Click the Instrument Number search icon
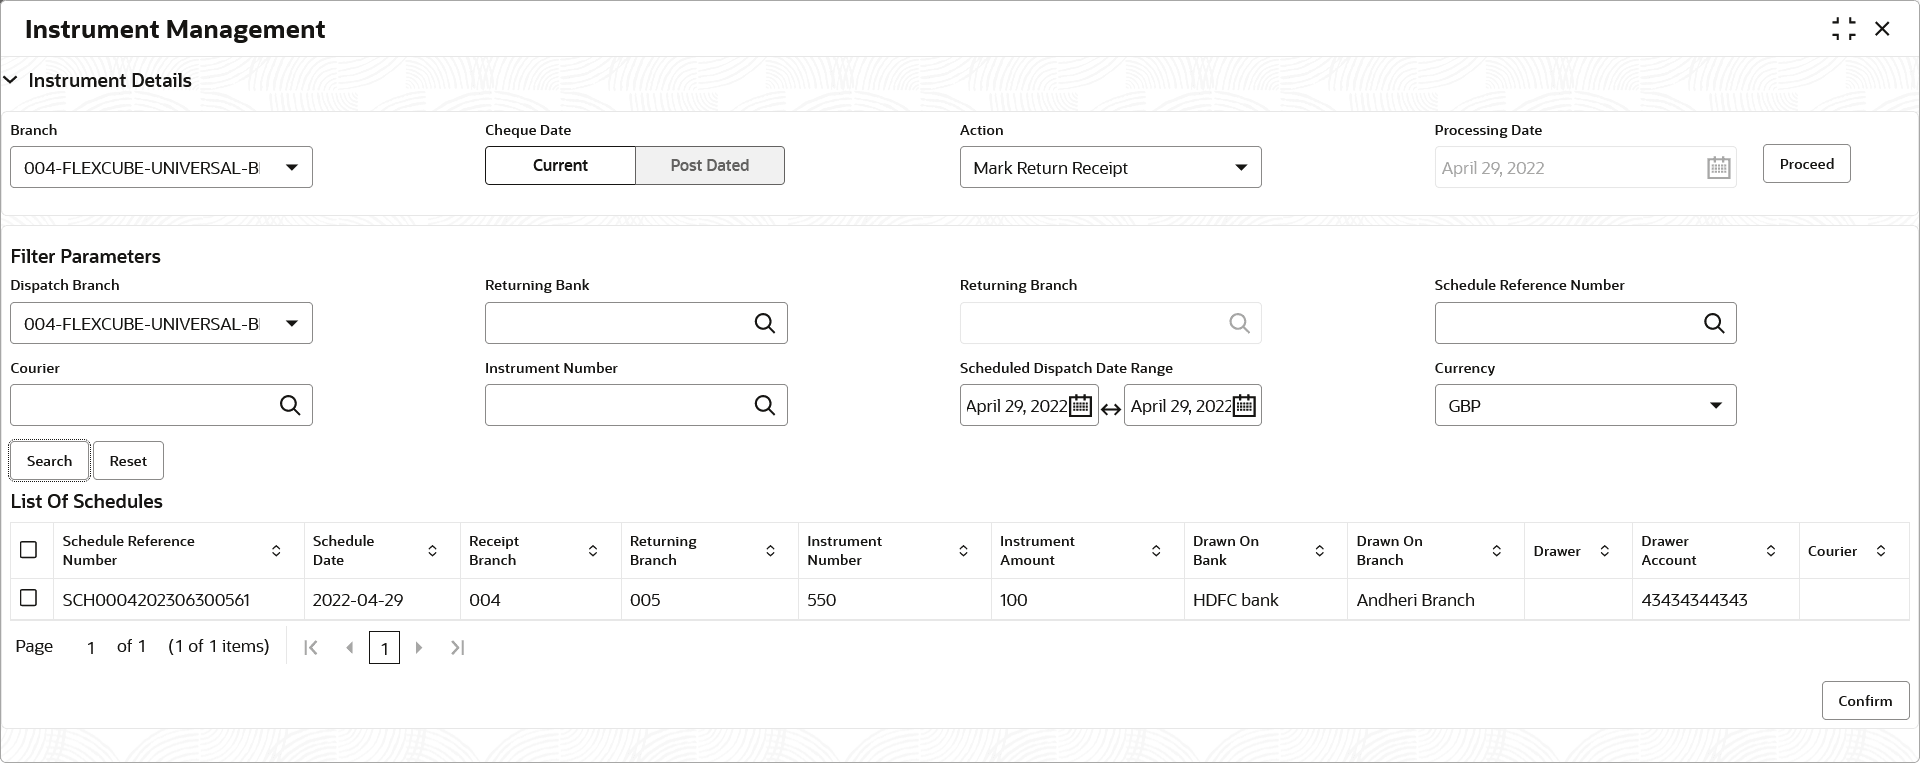This screenshot has width=1920, height=763. [765, 405]
